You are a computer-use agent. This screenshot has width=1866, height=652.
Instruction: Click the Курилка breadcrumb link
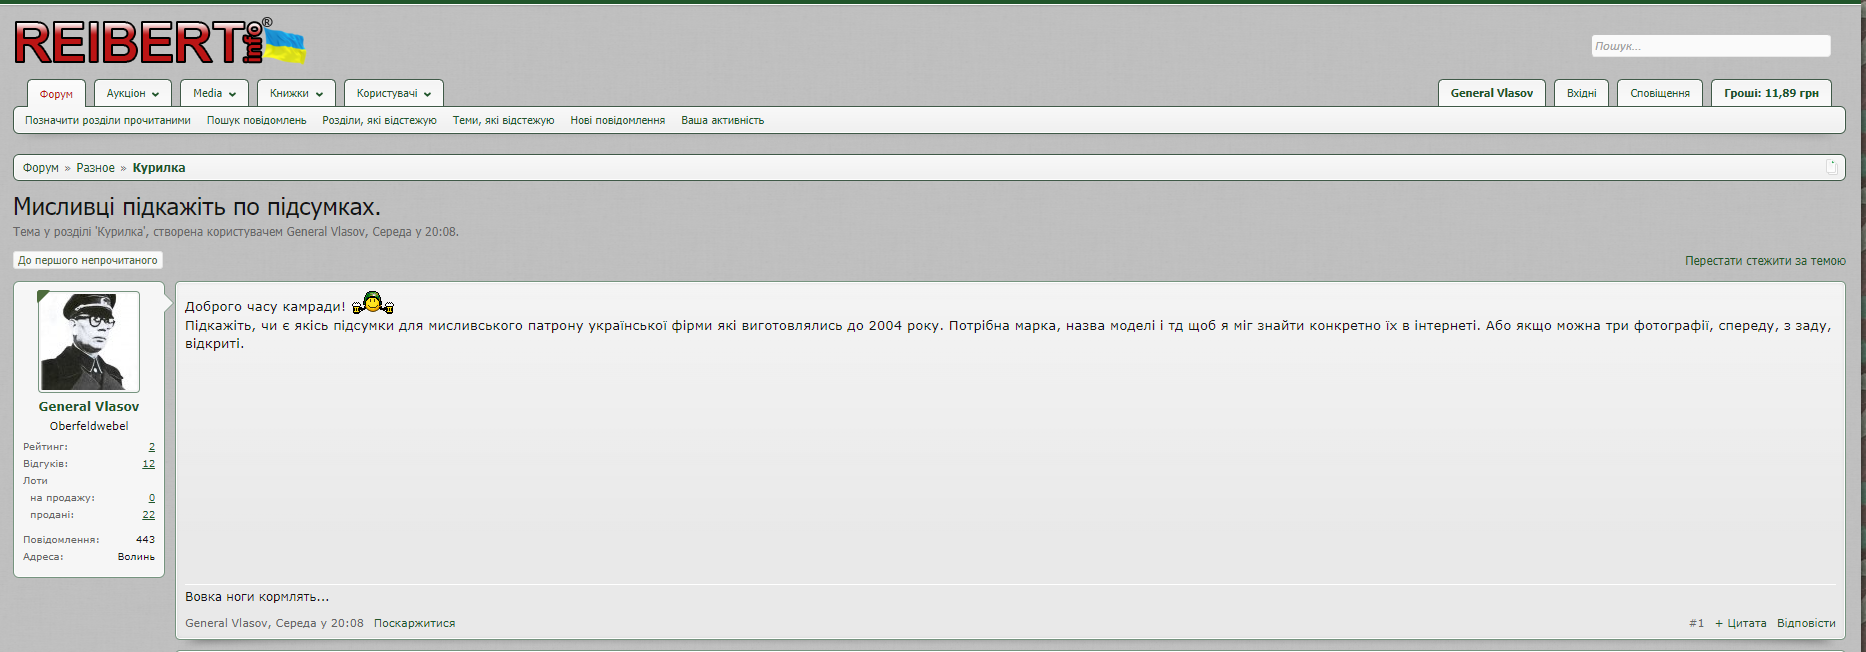coord(159,168)
